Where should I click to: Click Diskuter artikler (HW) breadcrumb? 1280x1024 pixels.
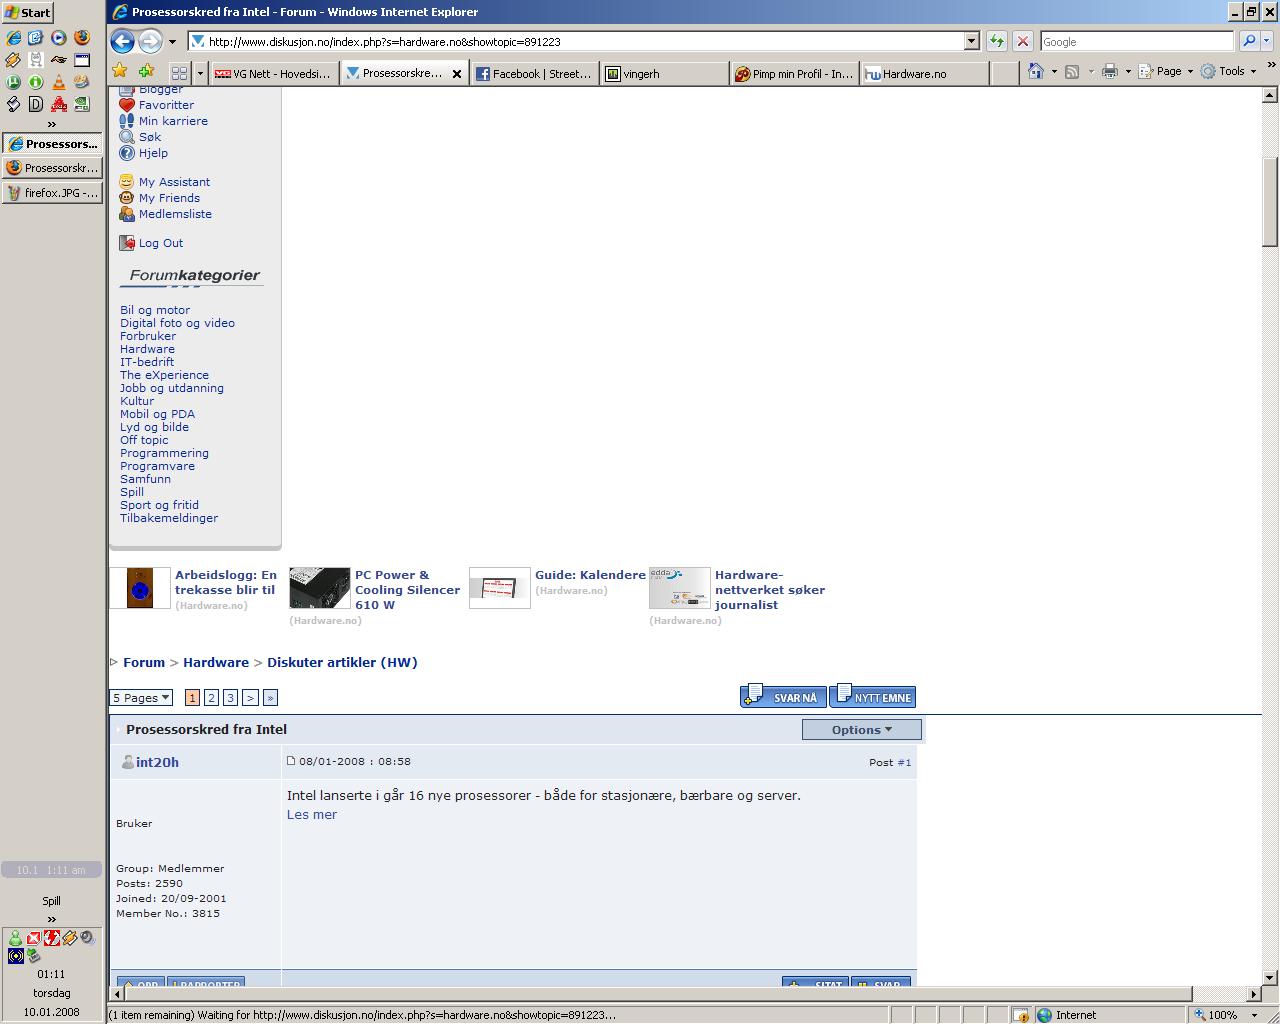342,662
